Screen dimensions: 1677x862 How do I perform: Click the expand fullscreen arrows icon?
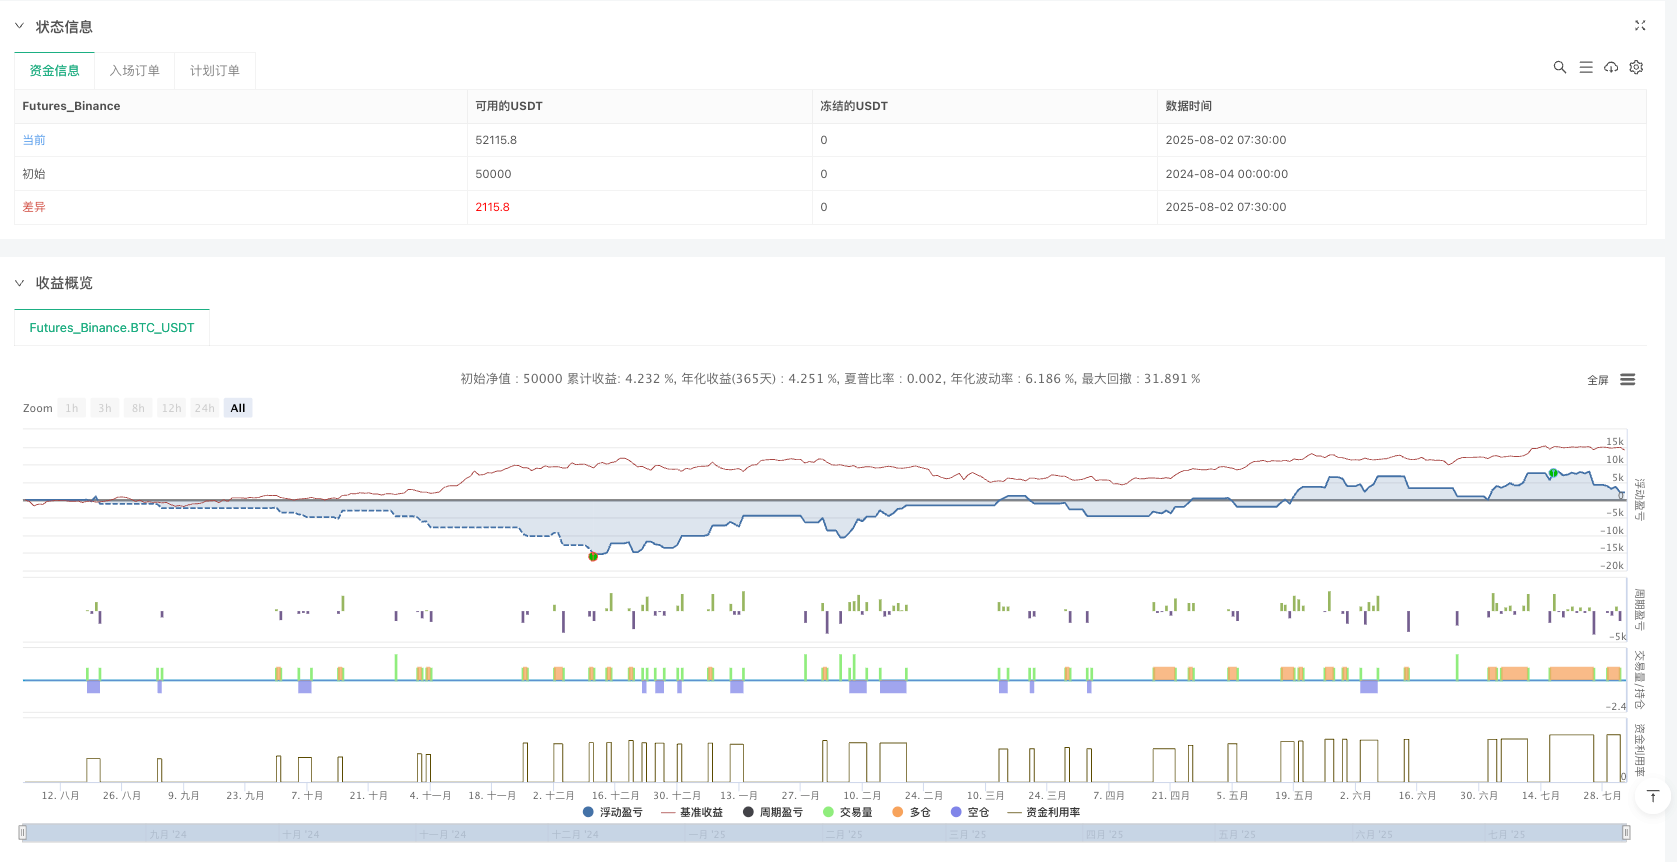click(1640, 26)
